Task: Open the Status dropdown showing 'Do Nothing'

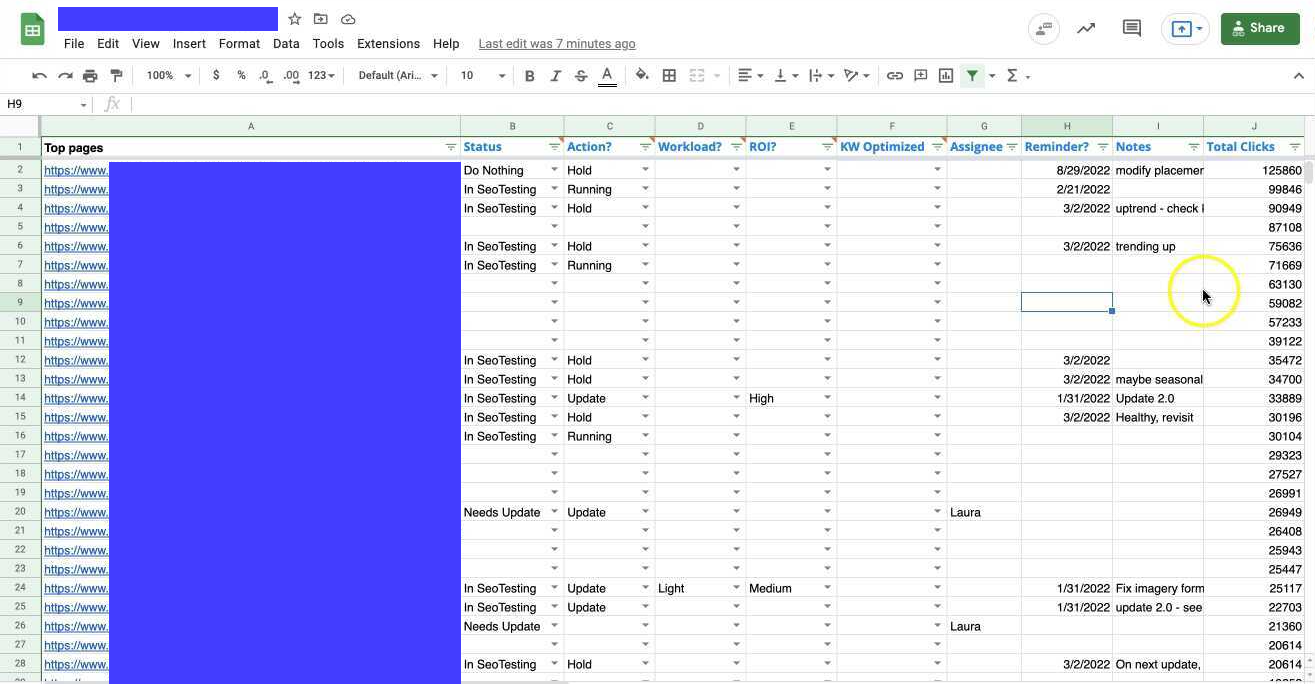Action: (554, 170)
